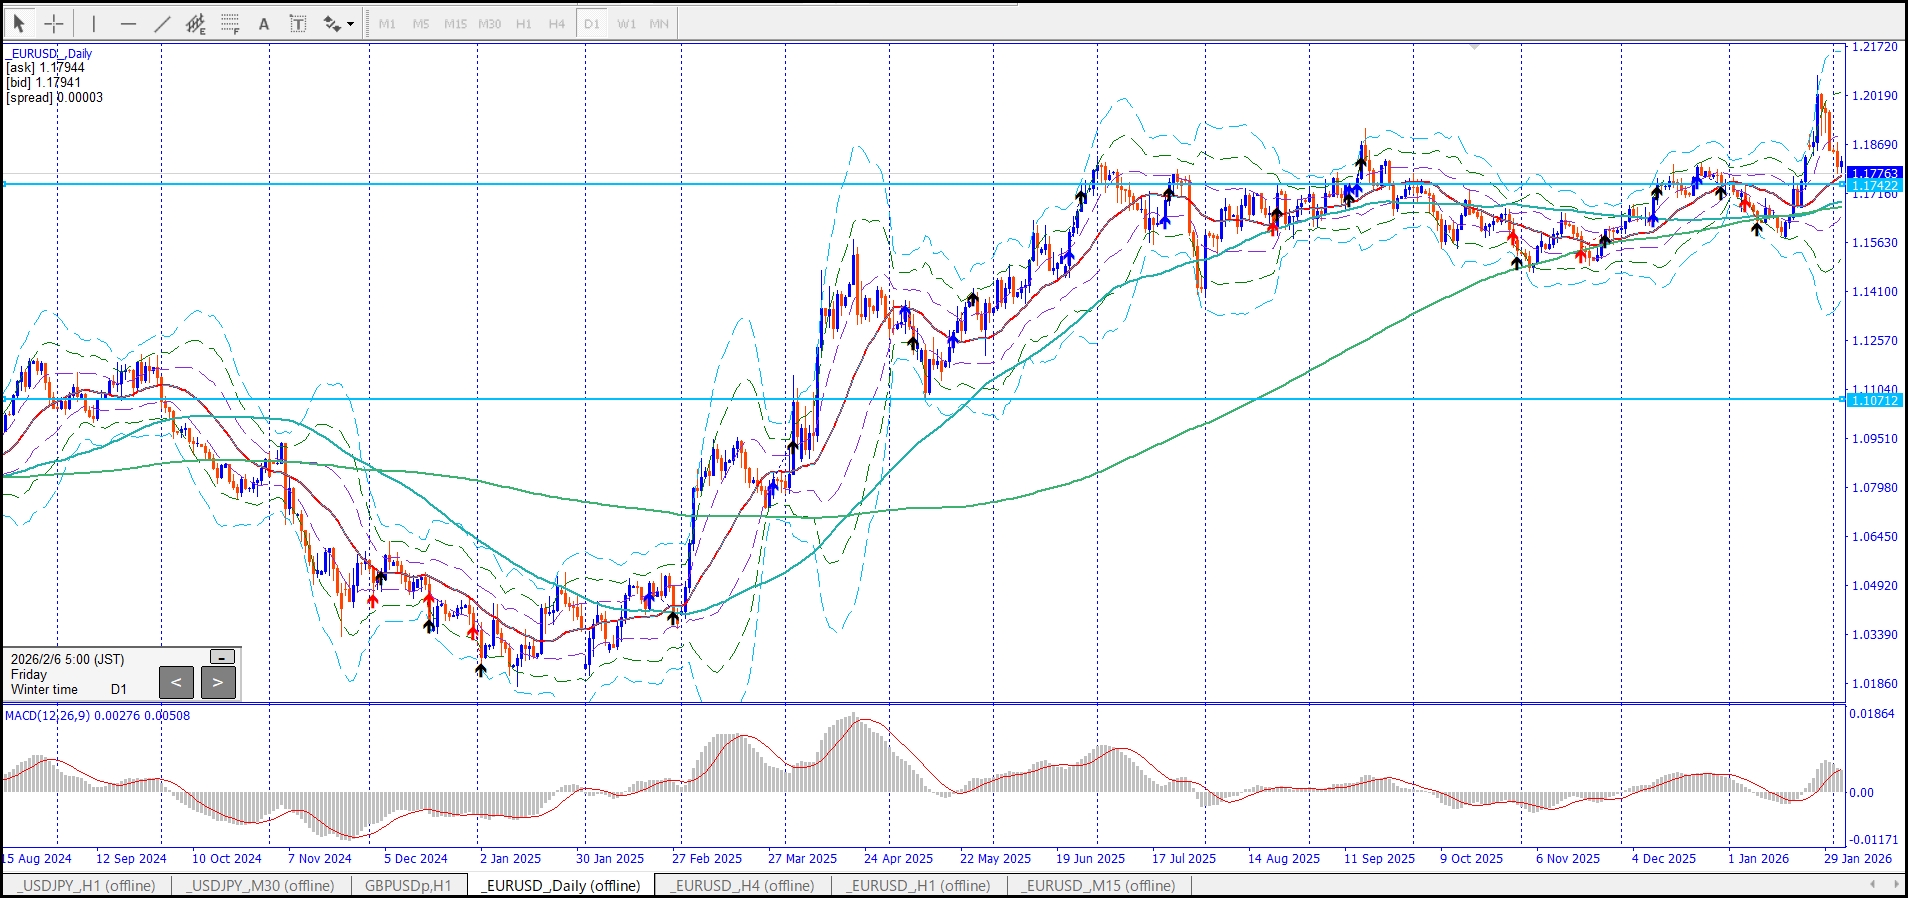Click the previous '<' button in time panel
The width and height of the screenshot is (1908, 898).
[x=176, y=683]
